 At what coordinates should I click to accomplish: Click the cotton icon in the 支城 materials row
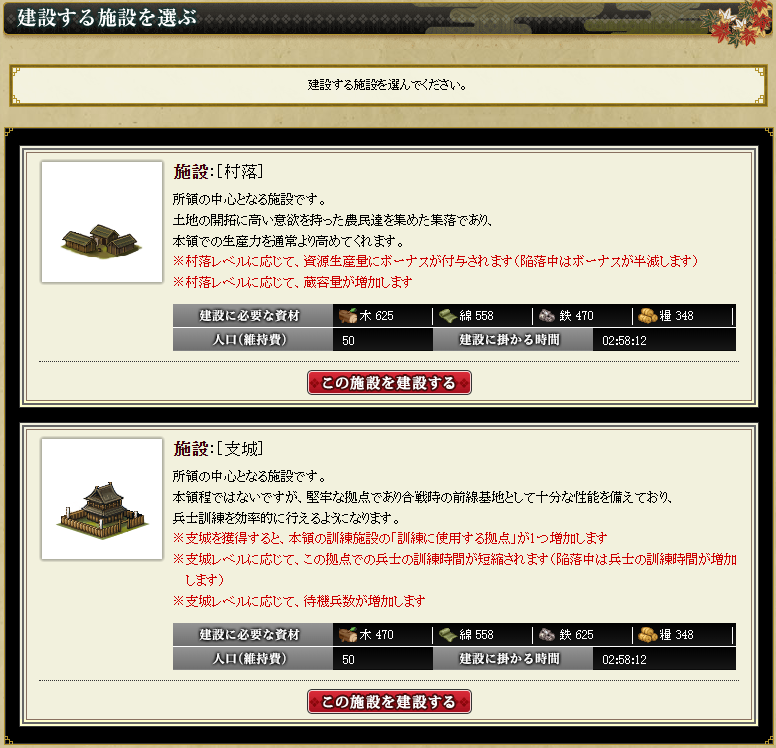pos(447,635)
